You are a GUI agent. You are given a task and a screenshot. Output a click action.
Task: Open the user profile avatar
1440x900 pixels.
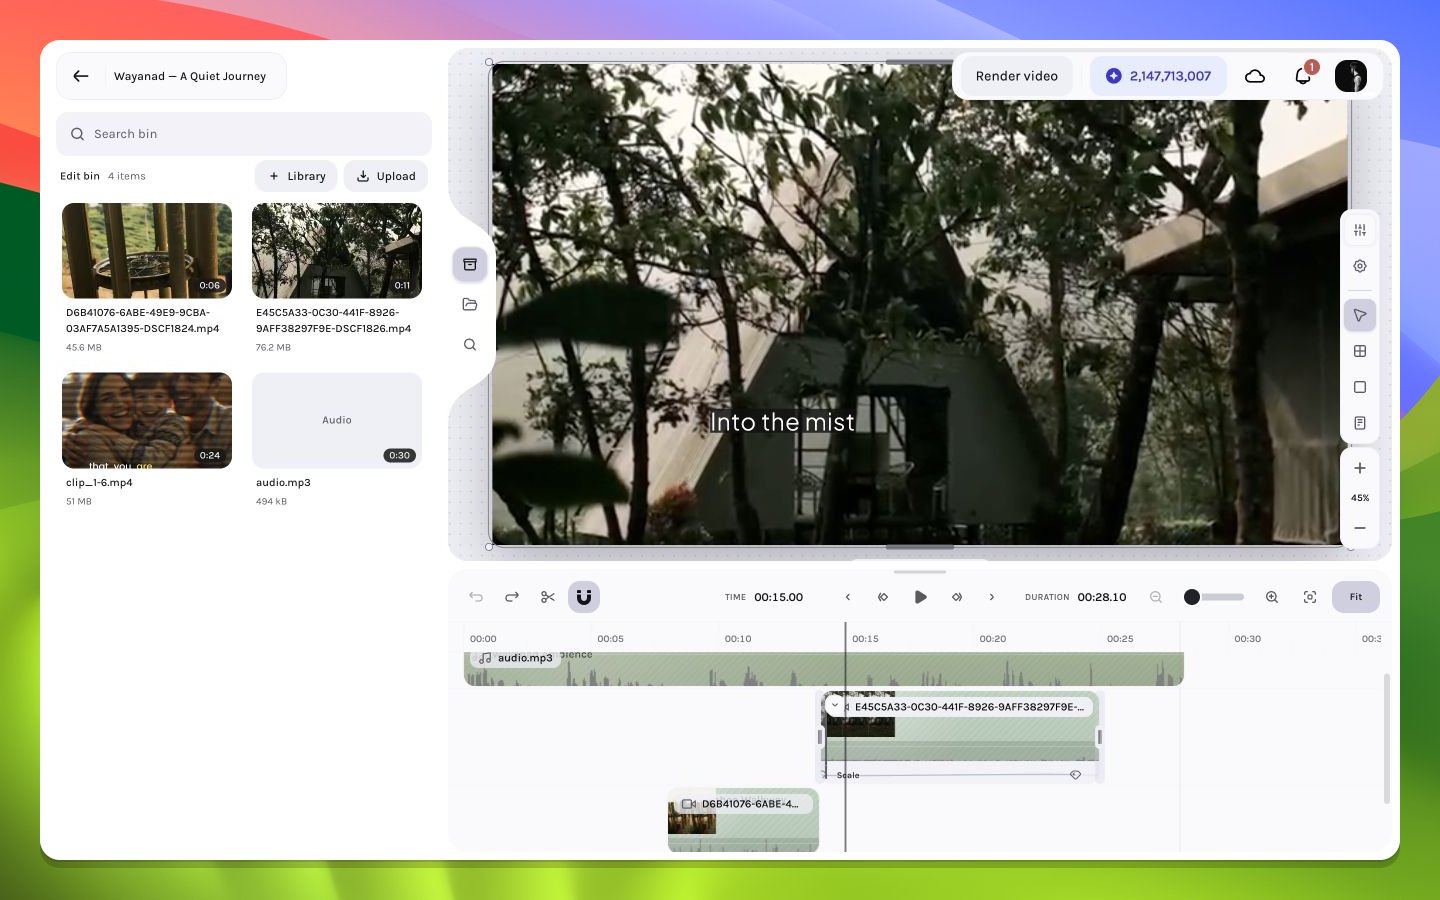pyautogui.click(x=1351, y=76)
